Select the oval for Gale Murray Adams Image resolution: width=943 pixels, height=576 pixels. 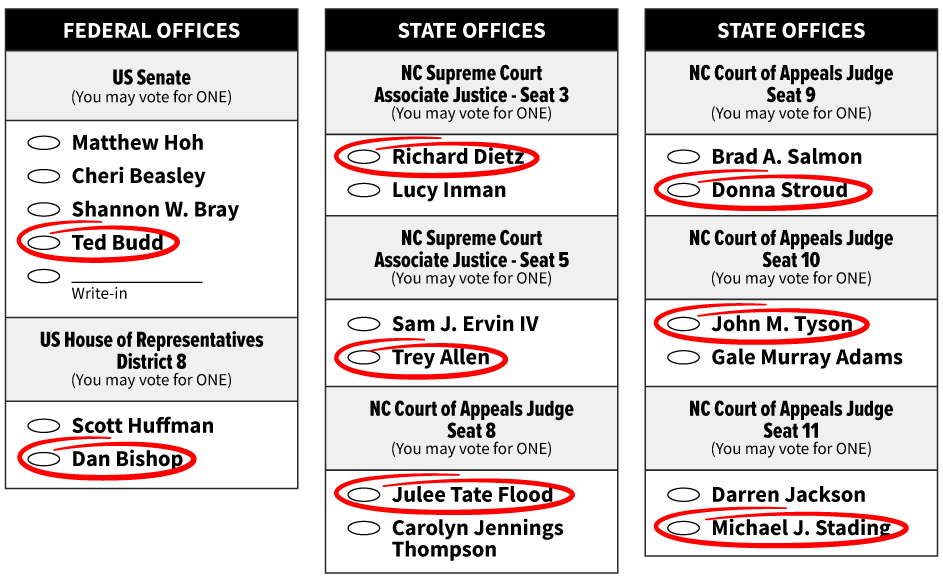click(x=684, y=358)
